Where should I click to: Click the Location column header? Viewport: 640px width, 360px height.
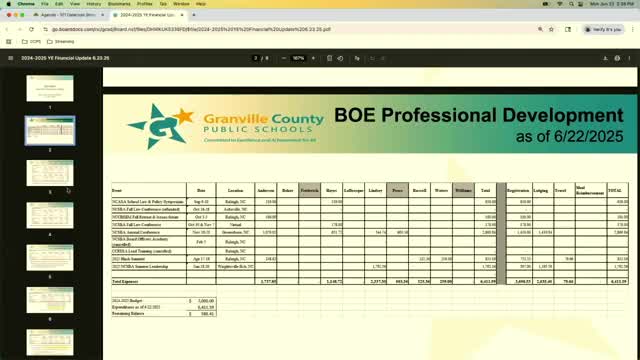(236, 191)
